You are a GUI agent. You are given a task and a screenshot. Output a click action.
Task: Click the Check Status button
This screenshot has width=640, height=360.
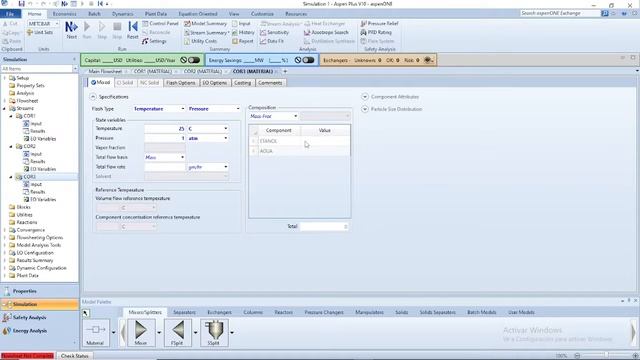tap(74, 356)
